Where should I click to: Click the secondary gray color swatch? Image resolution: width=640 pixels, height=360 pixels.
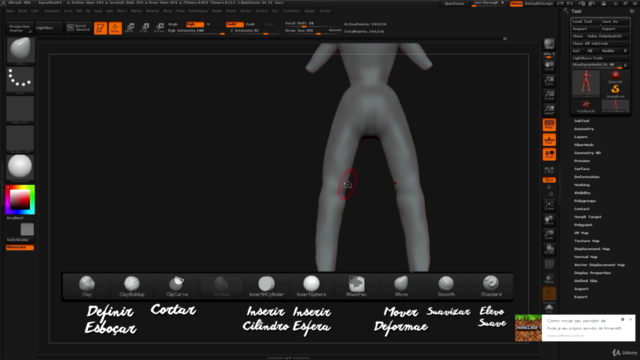(27, 229)
